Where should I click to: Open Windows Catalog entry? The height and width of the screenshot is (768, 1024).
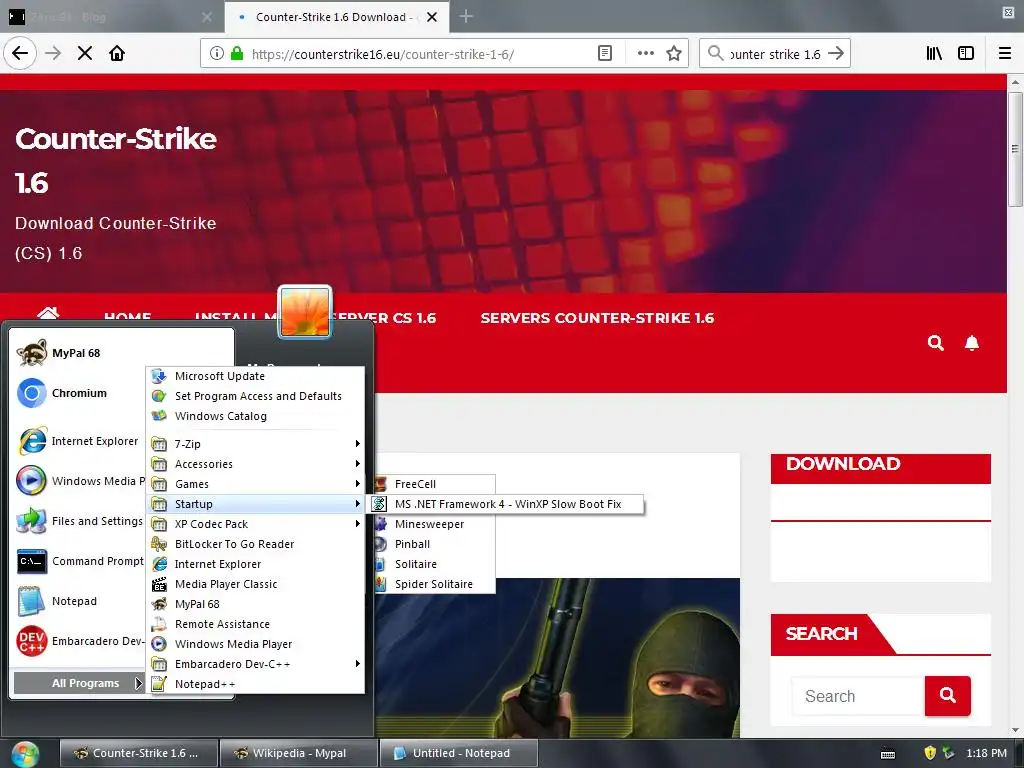point(255,416)
